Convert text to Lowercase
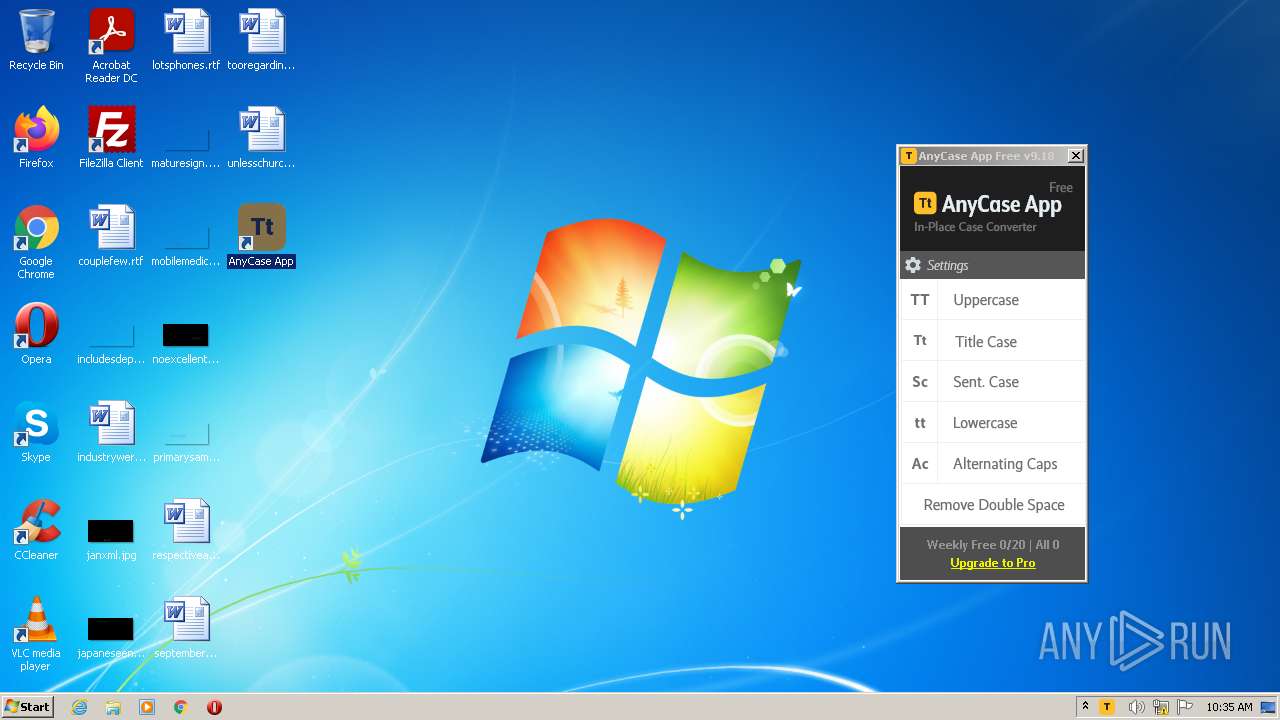Viewport: 1280px width, 720px height. [x=992, y=423]
